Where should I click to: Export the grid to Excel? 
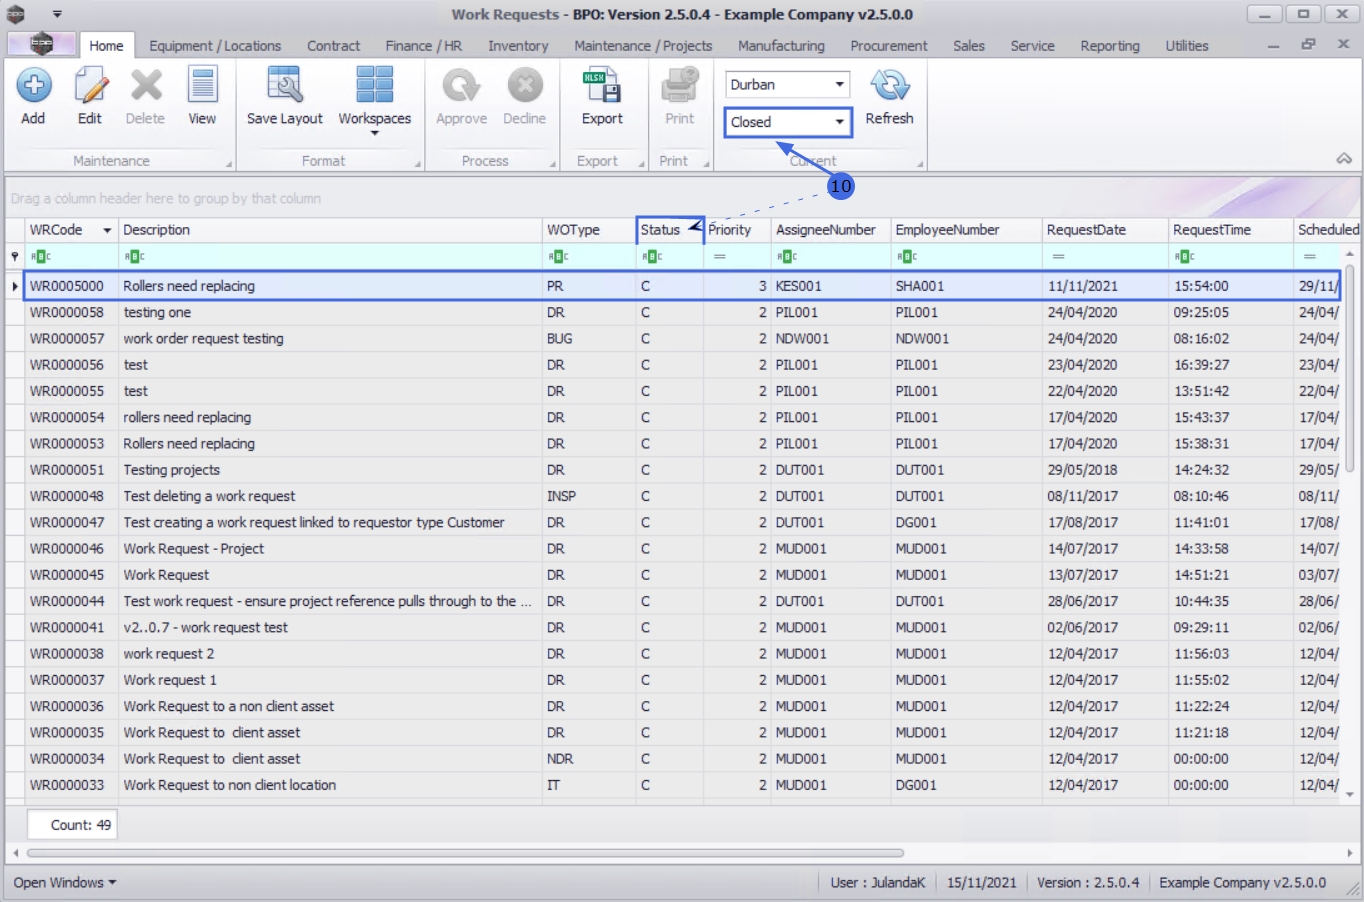click(x=602, y=87)
